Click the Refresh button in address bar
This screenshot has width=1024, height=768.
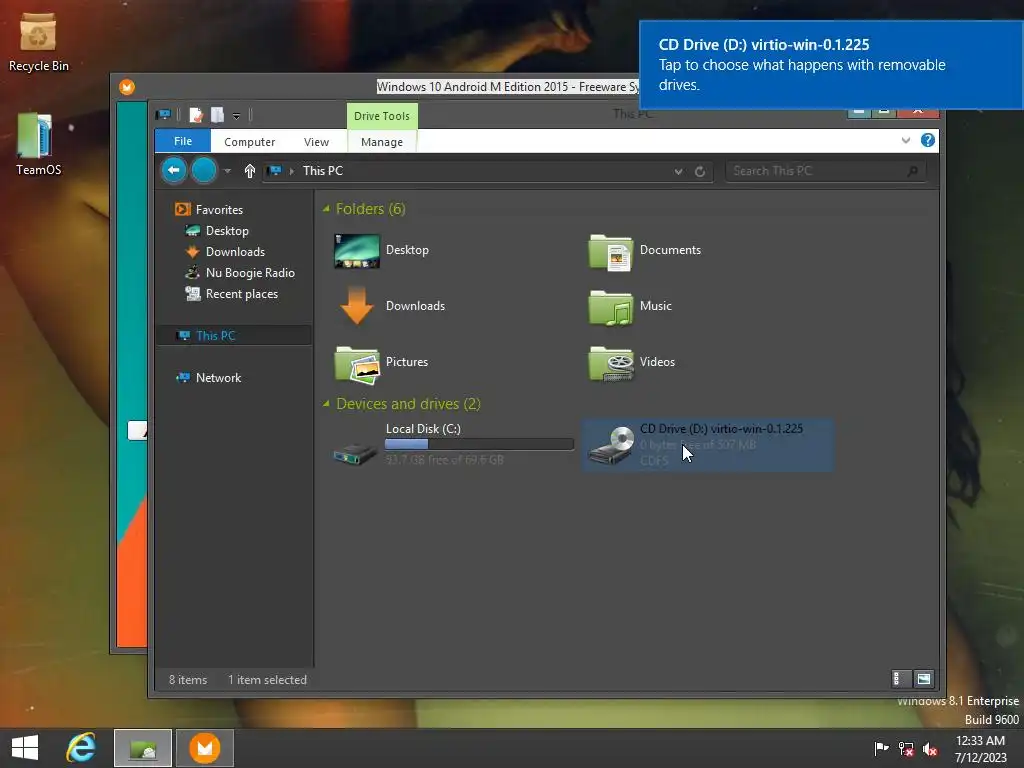pos(699,171)
